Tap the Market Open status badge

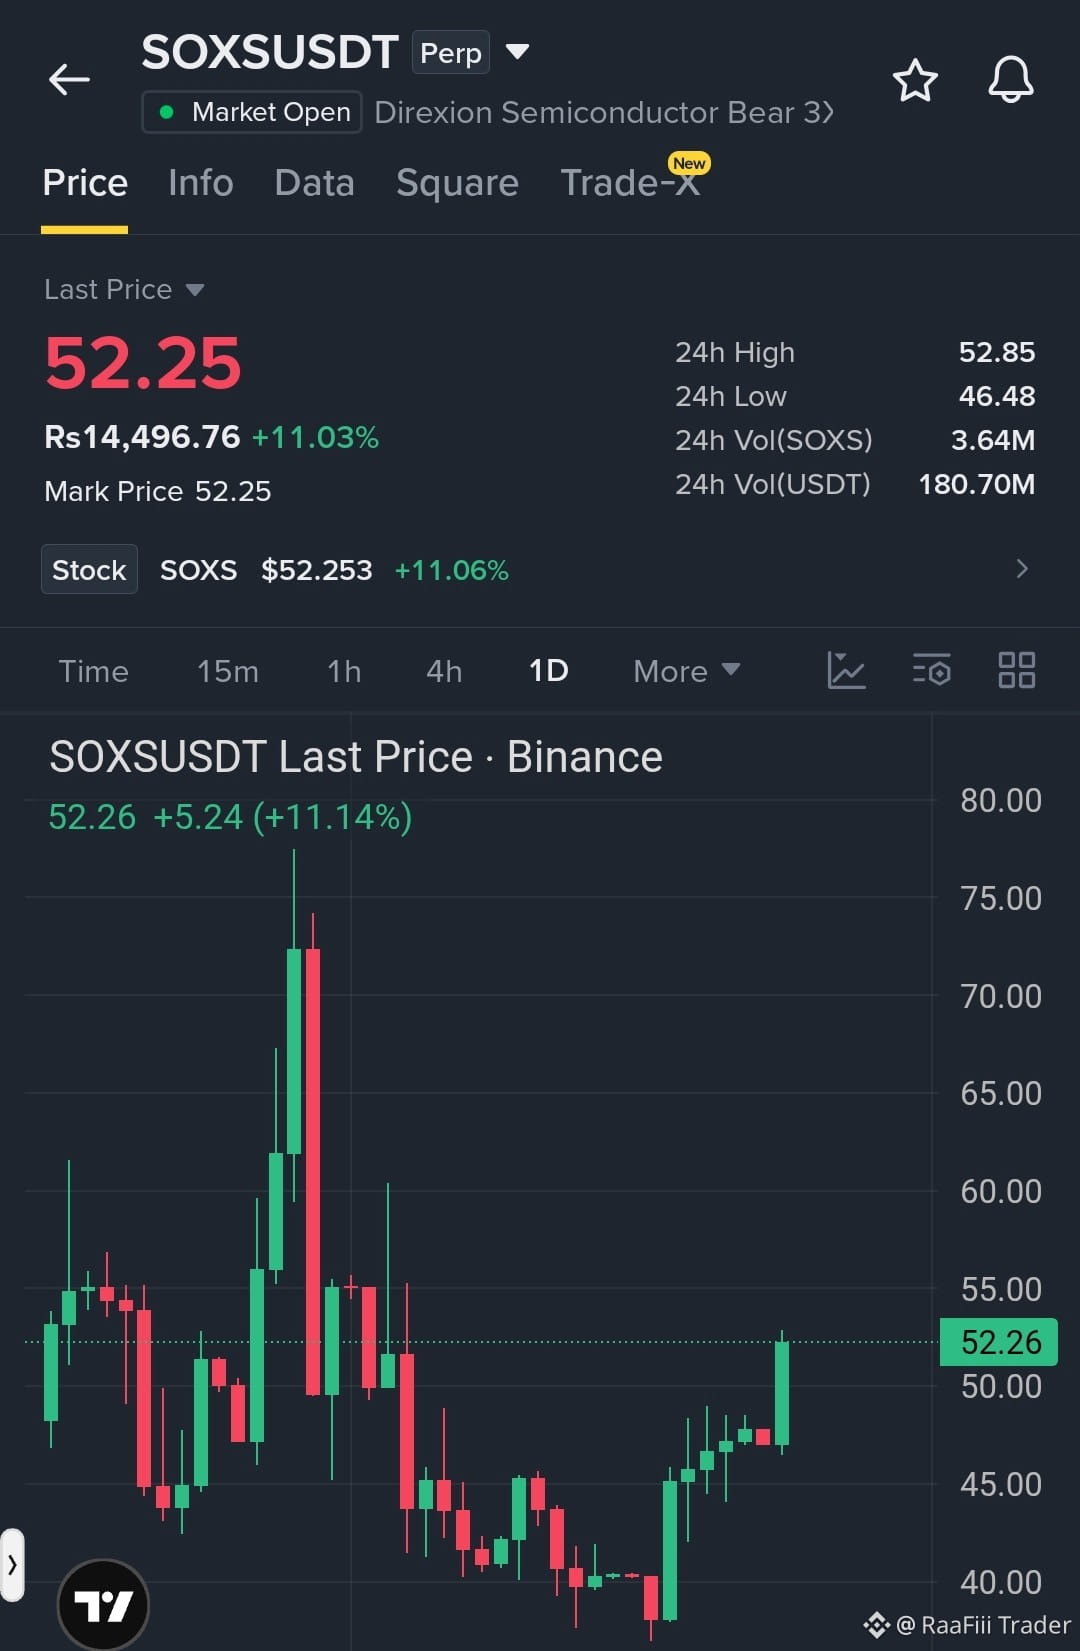pos(252,112)
